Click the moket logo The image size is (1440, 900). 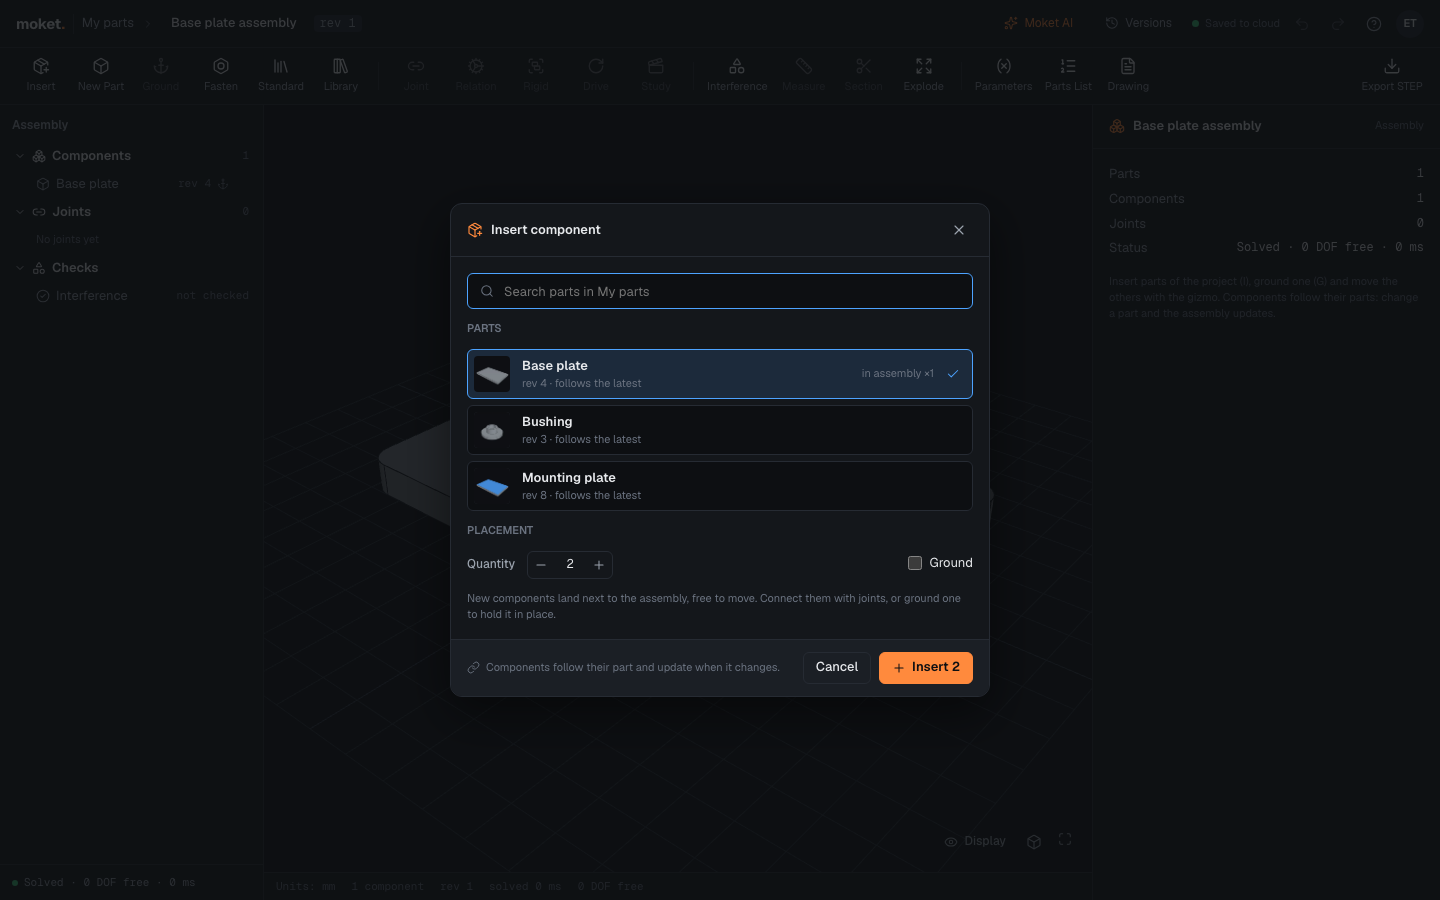coord(41,23)
